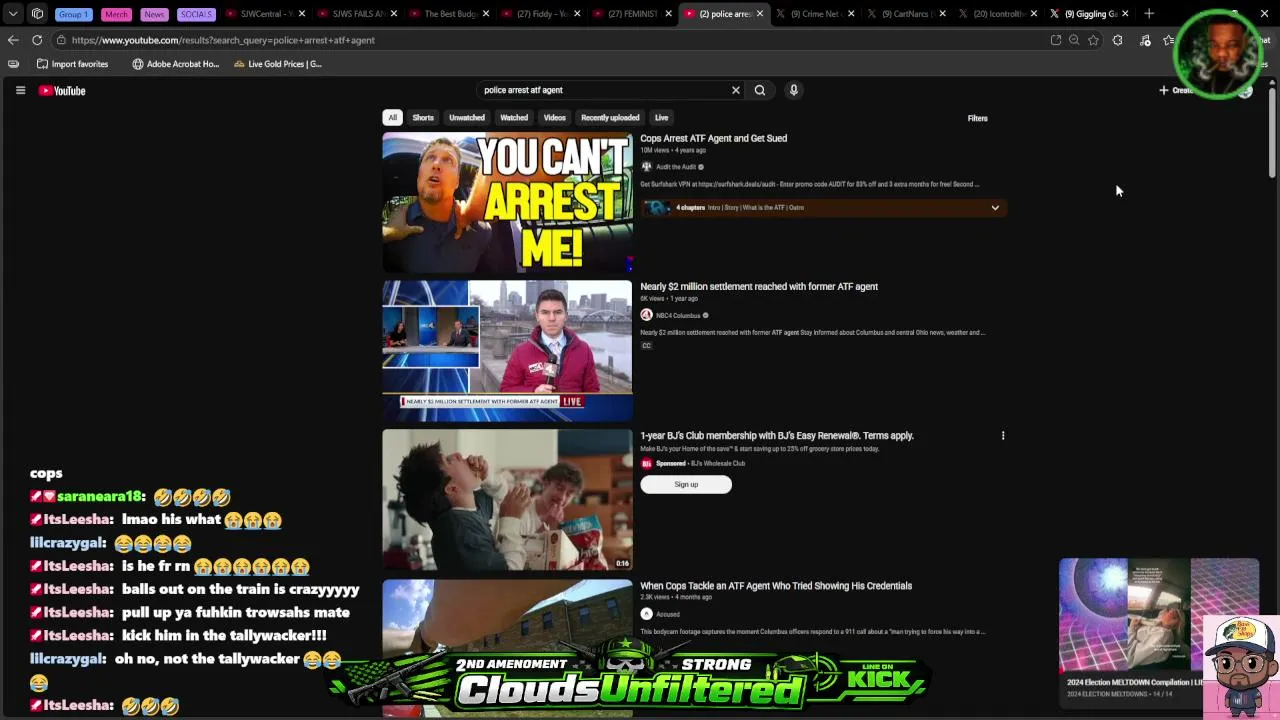Select the Watched filter chip
This screenshot has width=1280, height=720.
click(x=514, y=118)
